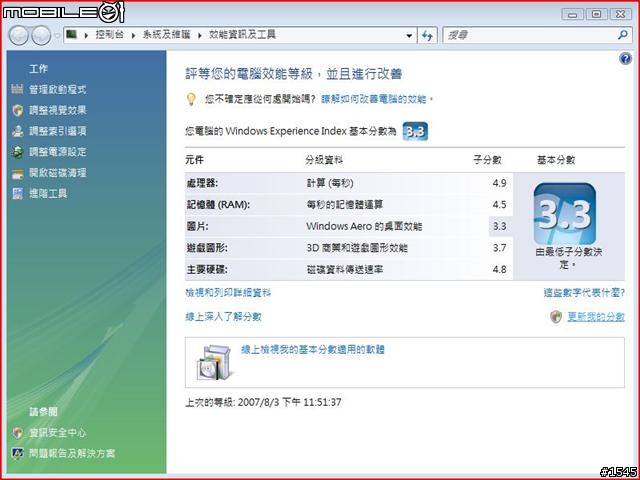The height and width of the screenshot is (480, 640).
Task: Open the blue Help question mark icon
Action: click(x=625, y=59)
